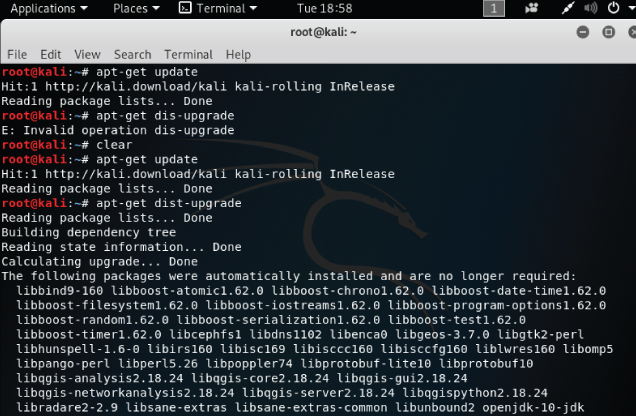Open the power icon system menu
Image resolution: width=636 pixels, height=416 pixels.
[x=613, y=8]
